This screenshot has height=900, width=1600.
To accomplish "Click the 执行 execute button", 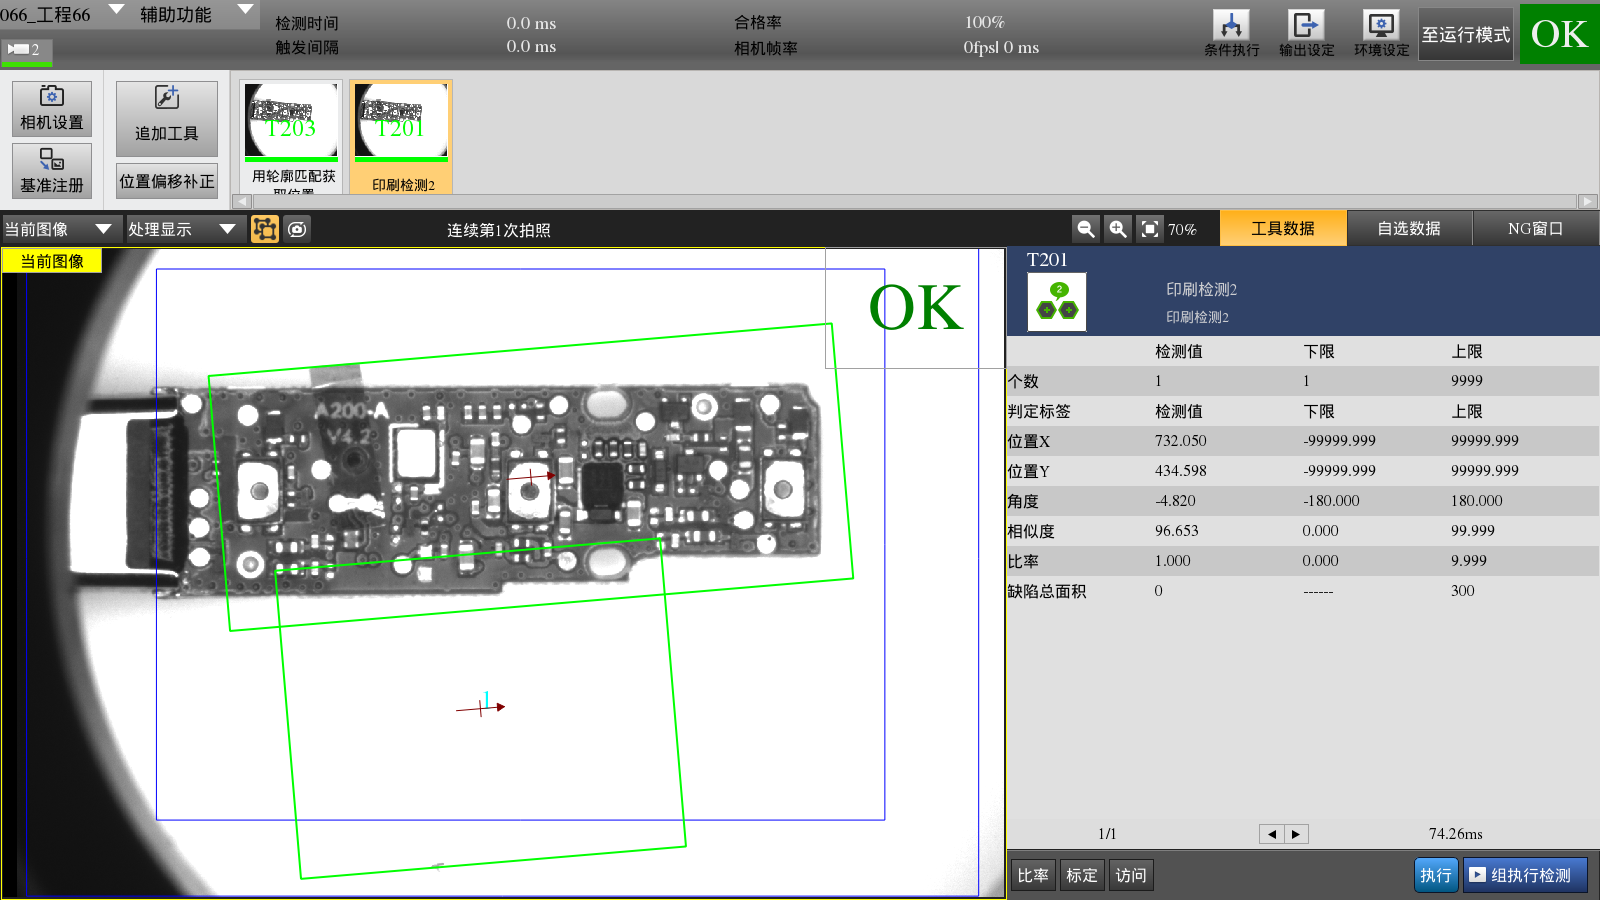I will [1435, 875].
